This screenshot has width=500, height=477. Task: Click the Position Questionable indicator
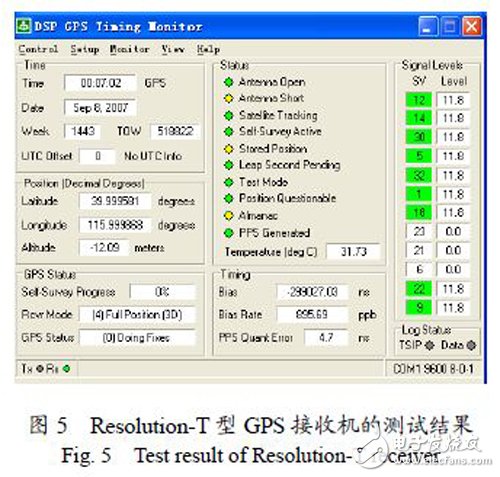point(229,198)
